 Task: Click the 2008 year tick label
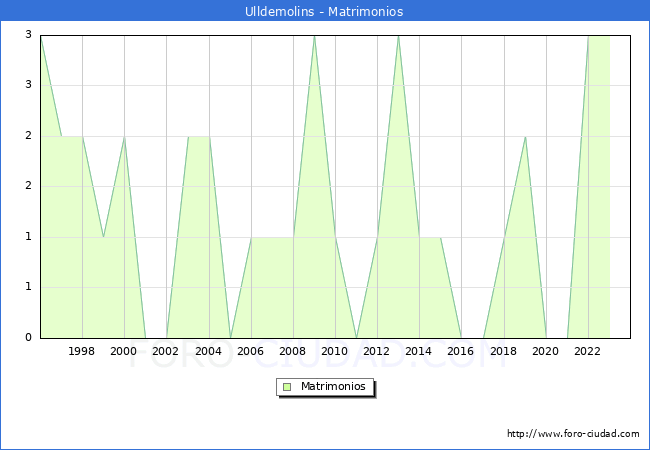(293, 352)
